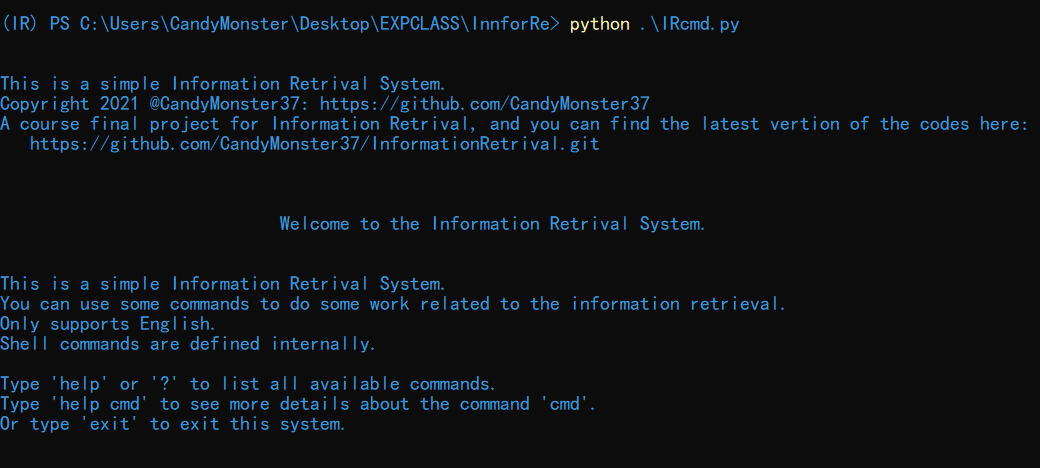This screenshot has height=468, width=1040.
Task: Click 'Copyright 2021 @CandyMonster37' text
Action: pos(155,104)
